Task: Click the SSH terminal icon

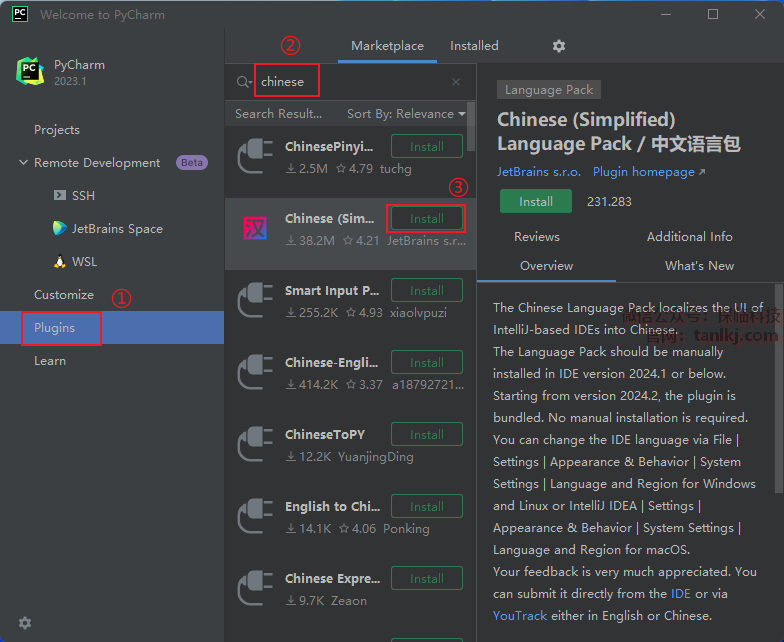Action: pos(60,195)
